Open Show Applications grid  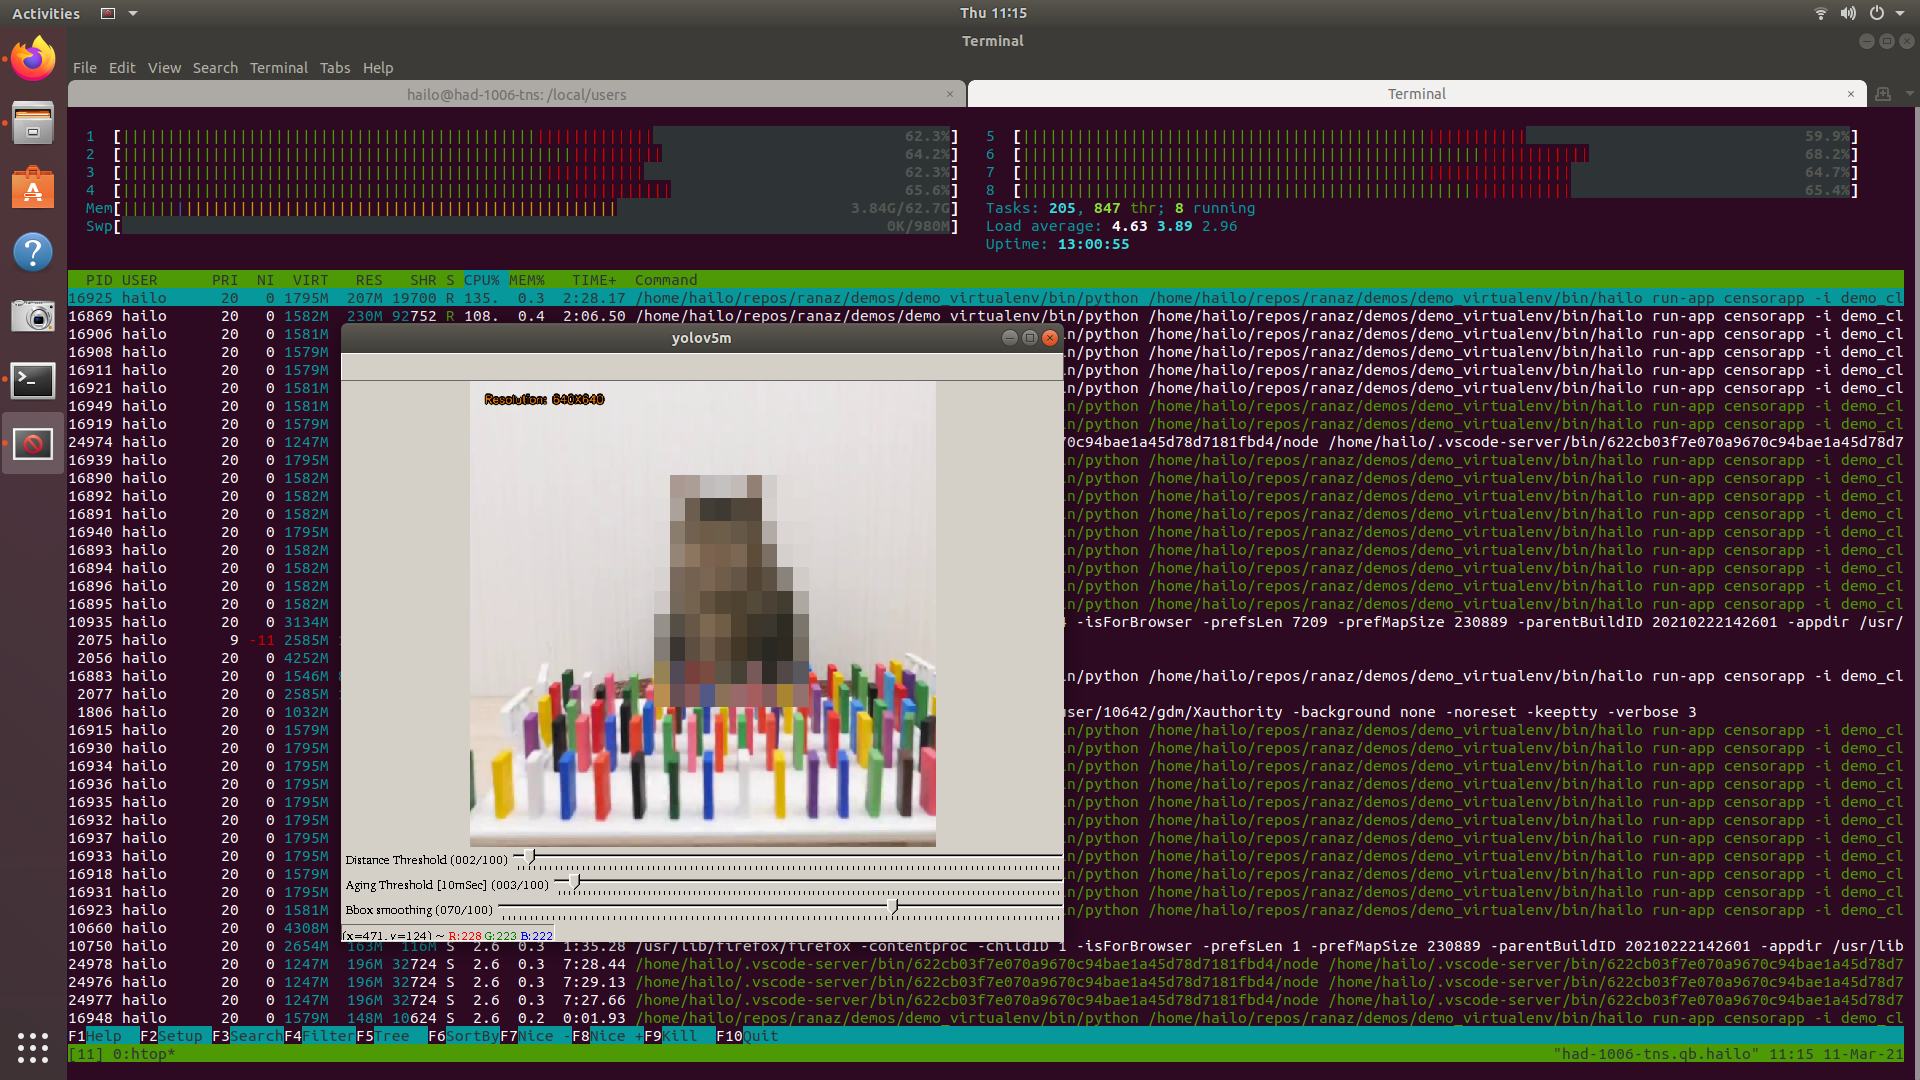click(x=33, y=1047)
